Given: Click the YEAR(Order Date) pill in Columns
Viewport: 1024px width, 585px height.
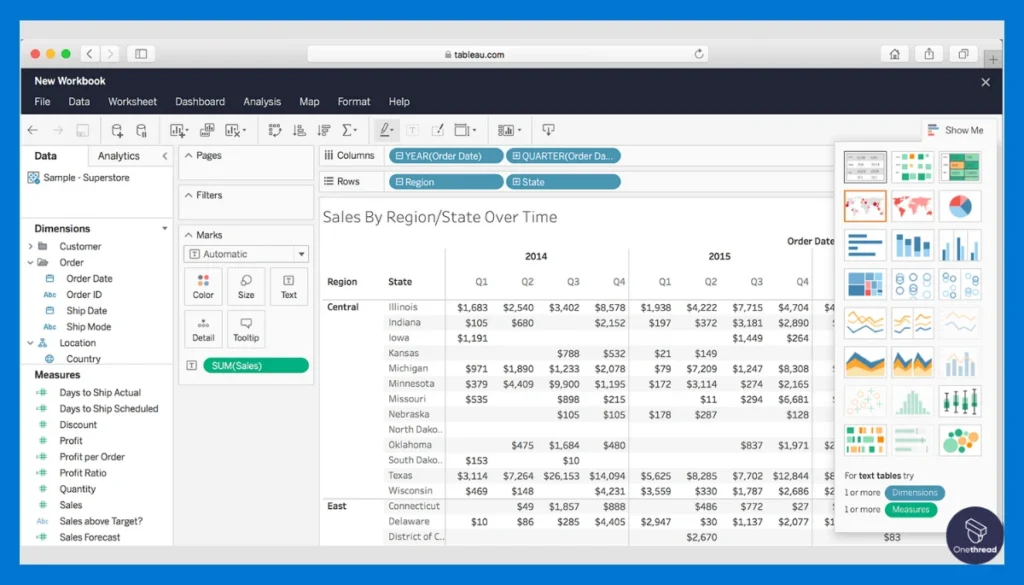Looking at the screenshot, I should [x=446, y=156].
